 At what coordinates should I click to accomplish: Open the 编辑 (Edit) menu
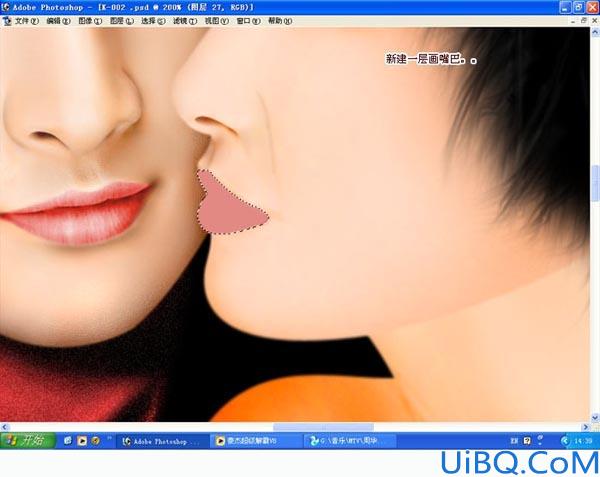tap(58, 21)
